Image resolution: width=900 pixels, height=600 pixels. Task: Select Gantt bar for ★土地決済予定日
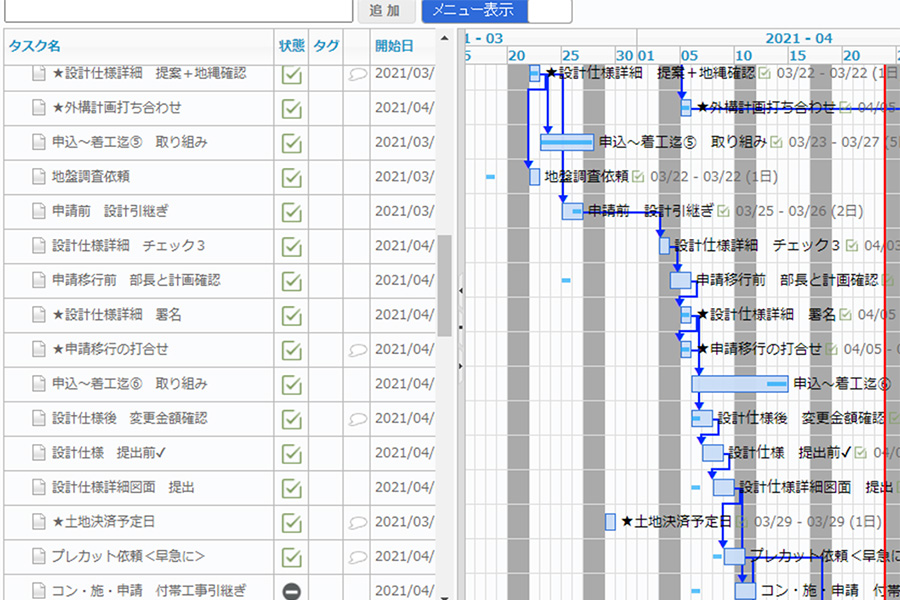(x=610, y=521)
